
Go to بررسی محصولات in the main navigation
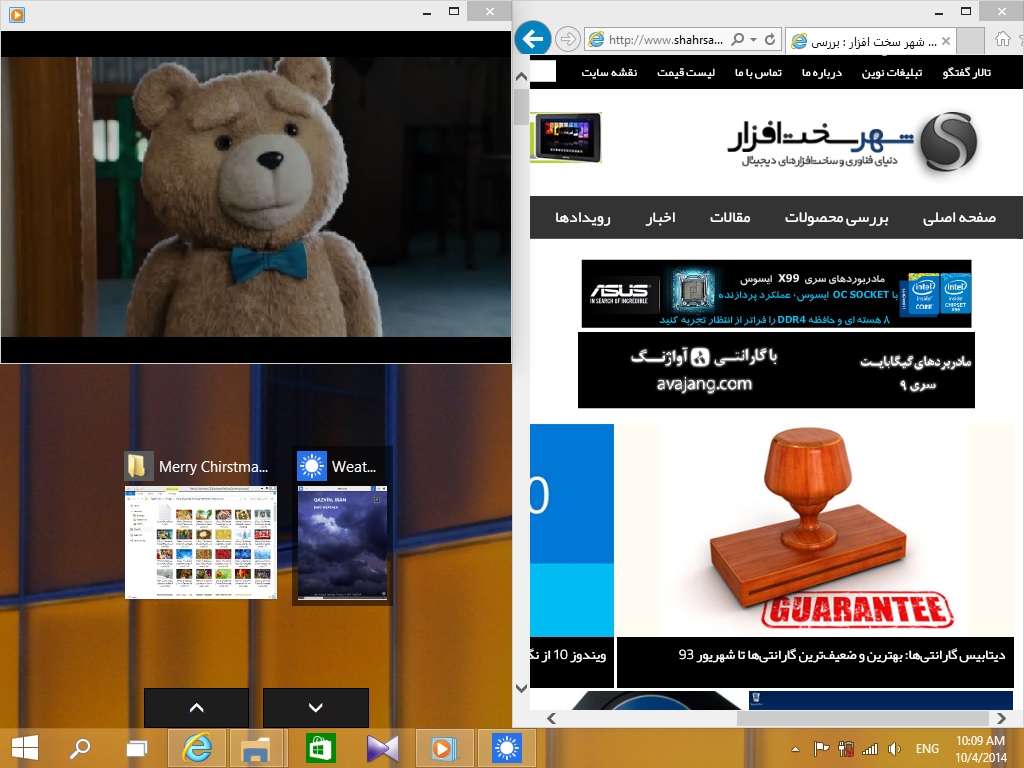(x=837, y=217)
